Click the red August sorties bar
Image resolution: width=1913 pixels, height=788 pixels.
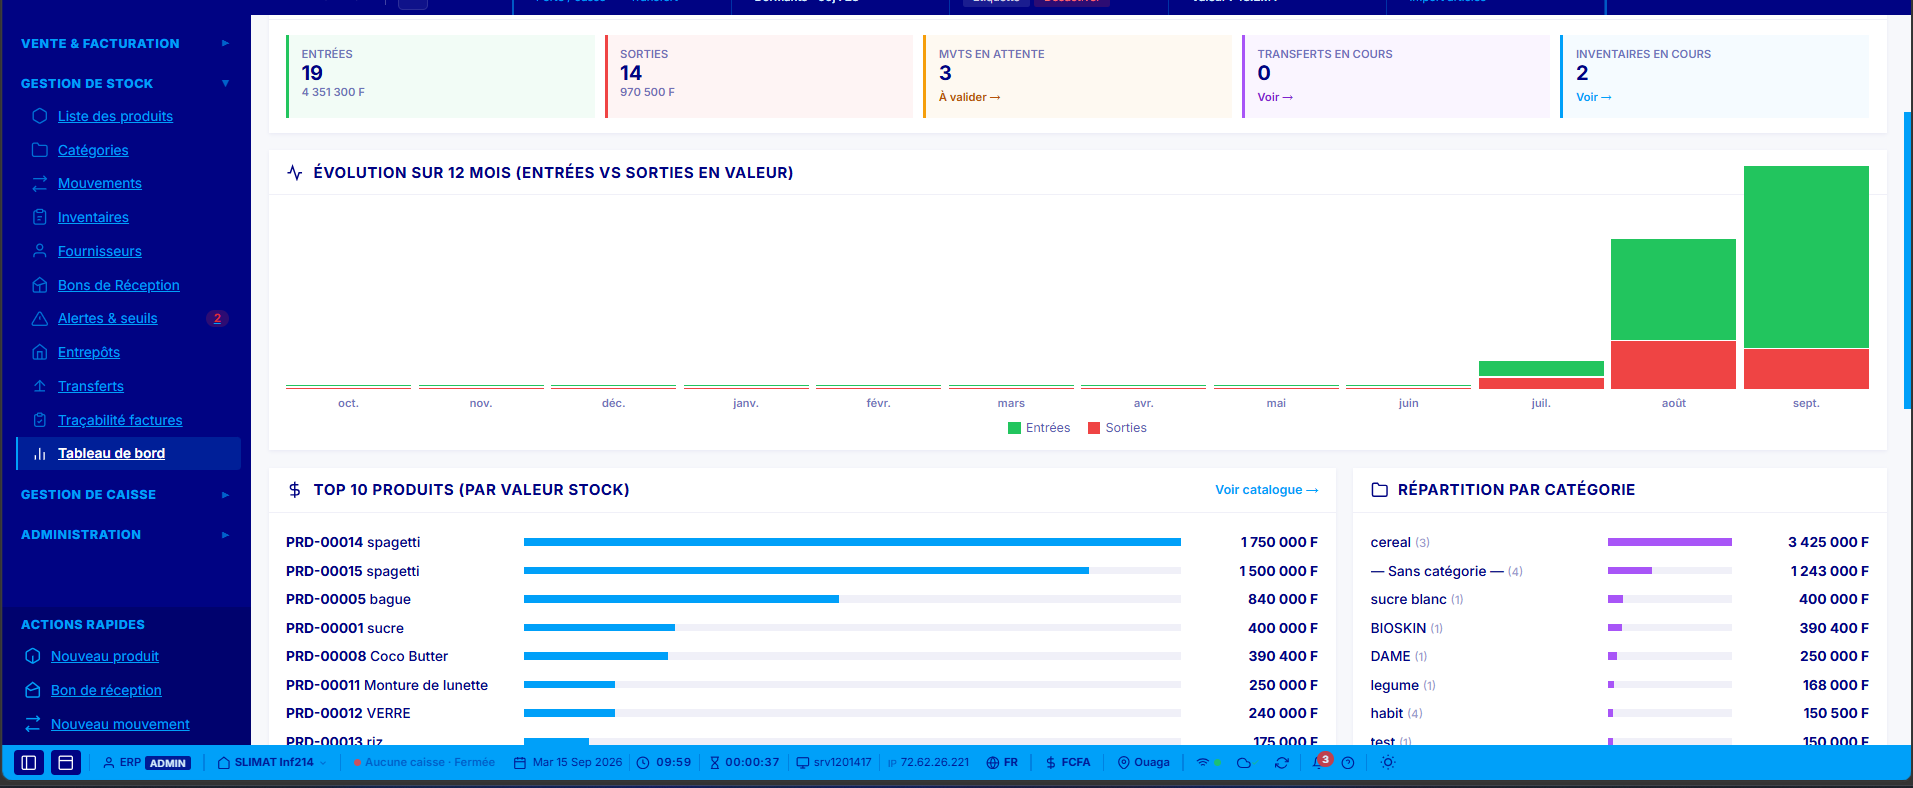(1673, 365)
